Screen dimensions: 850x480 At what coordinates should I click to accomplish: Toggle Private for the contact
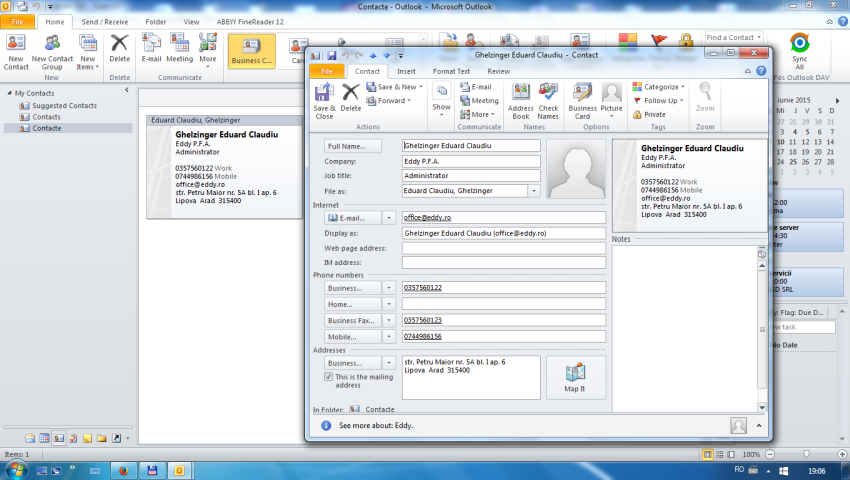pos(649,114)
